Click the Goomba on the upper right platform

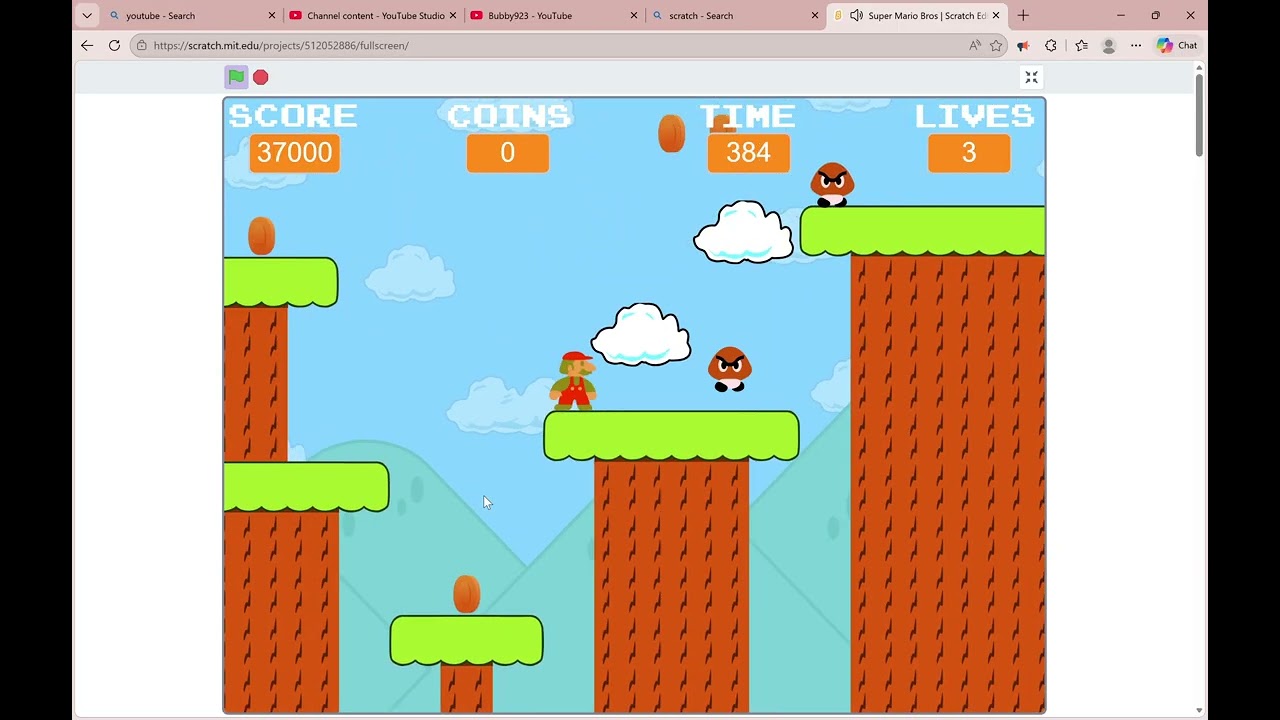[832, 185]
